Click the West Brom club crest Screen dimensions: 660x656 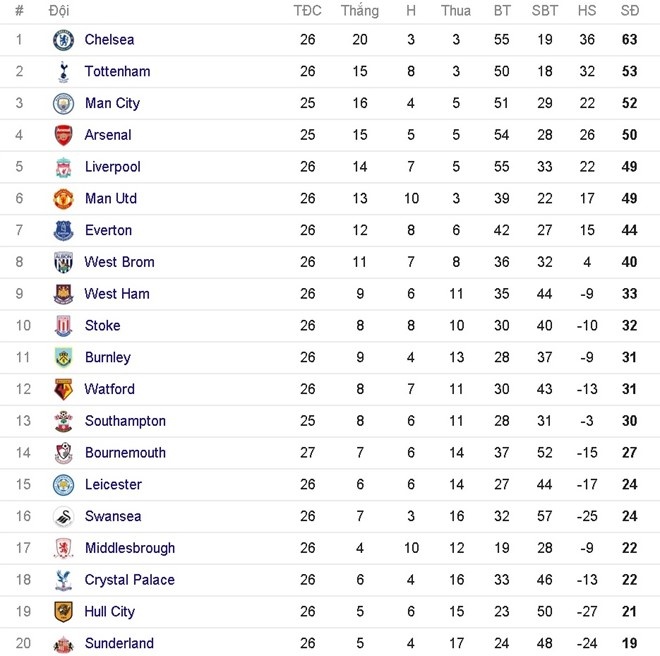pyautogui.click(x=63, y=263)
